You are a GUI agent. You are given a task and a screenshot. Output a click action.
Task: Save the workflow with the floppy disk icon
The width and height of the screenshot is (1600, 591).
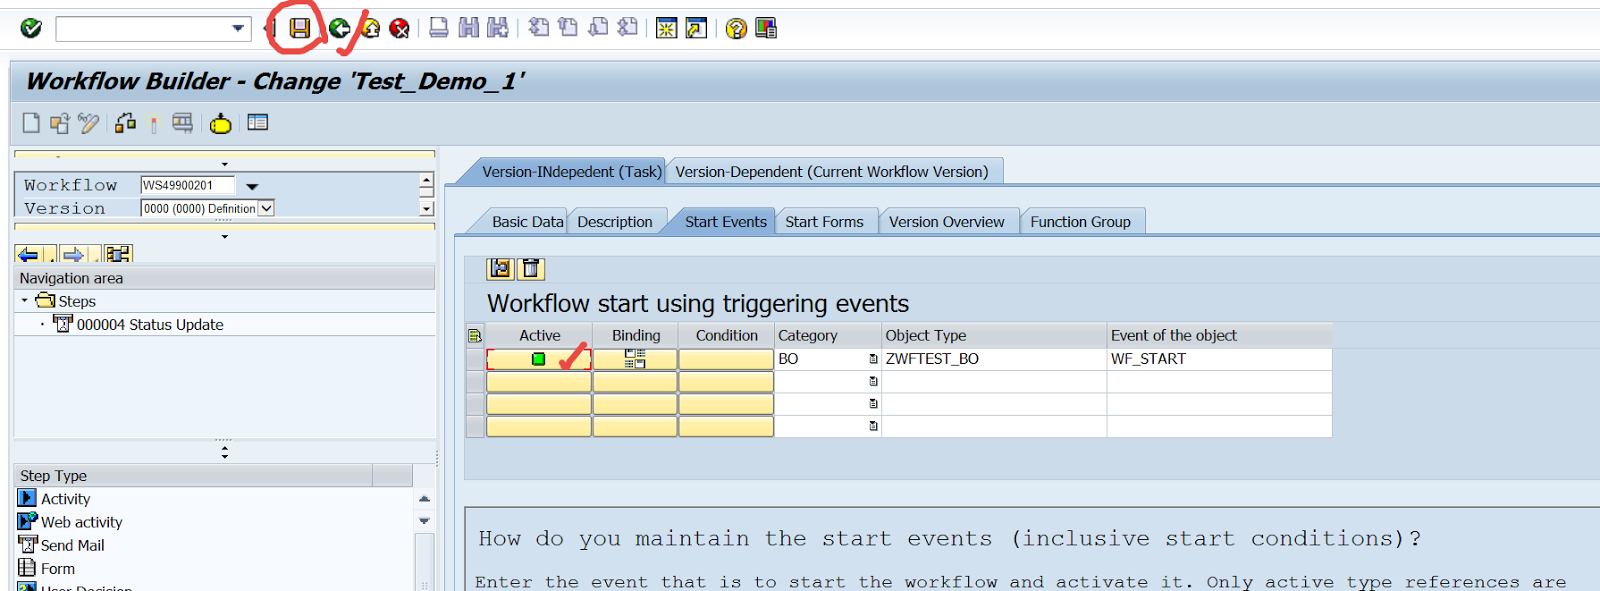click(x=299, y=28)
